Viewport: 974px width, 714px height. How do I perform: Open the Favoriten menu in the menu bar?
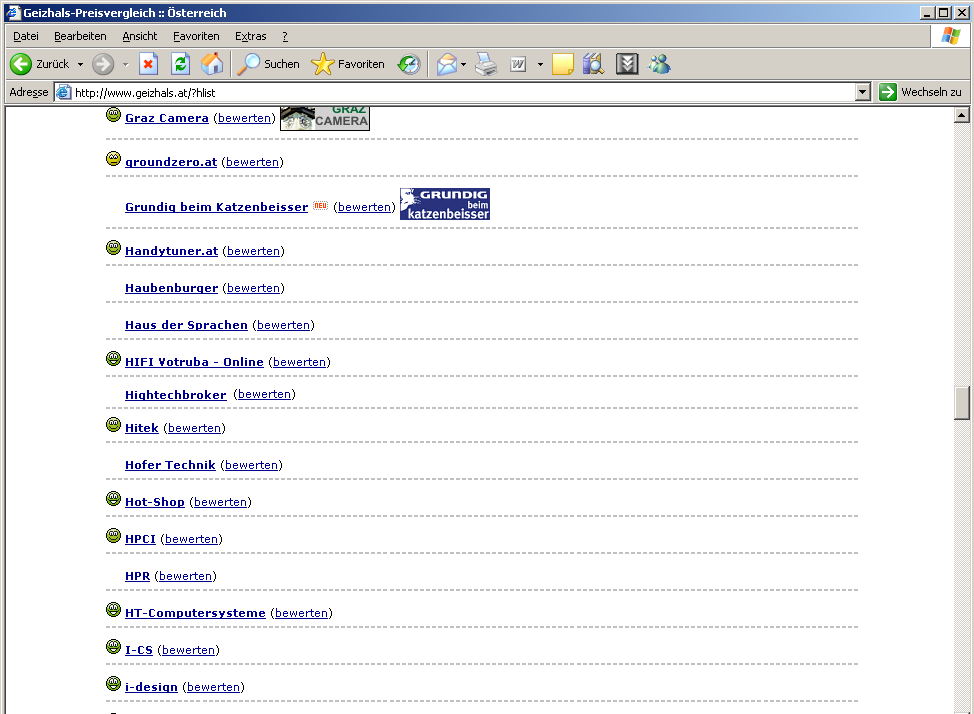click(x=196, y=36)
